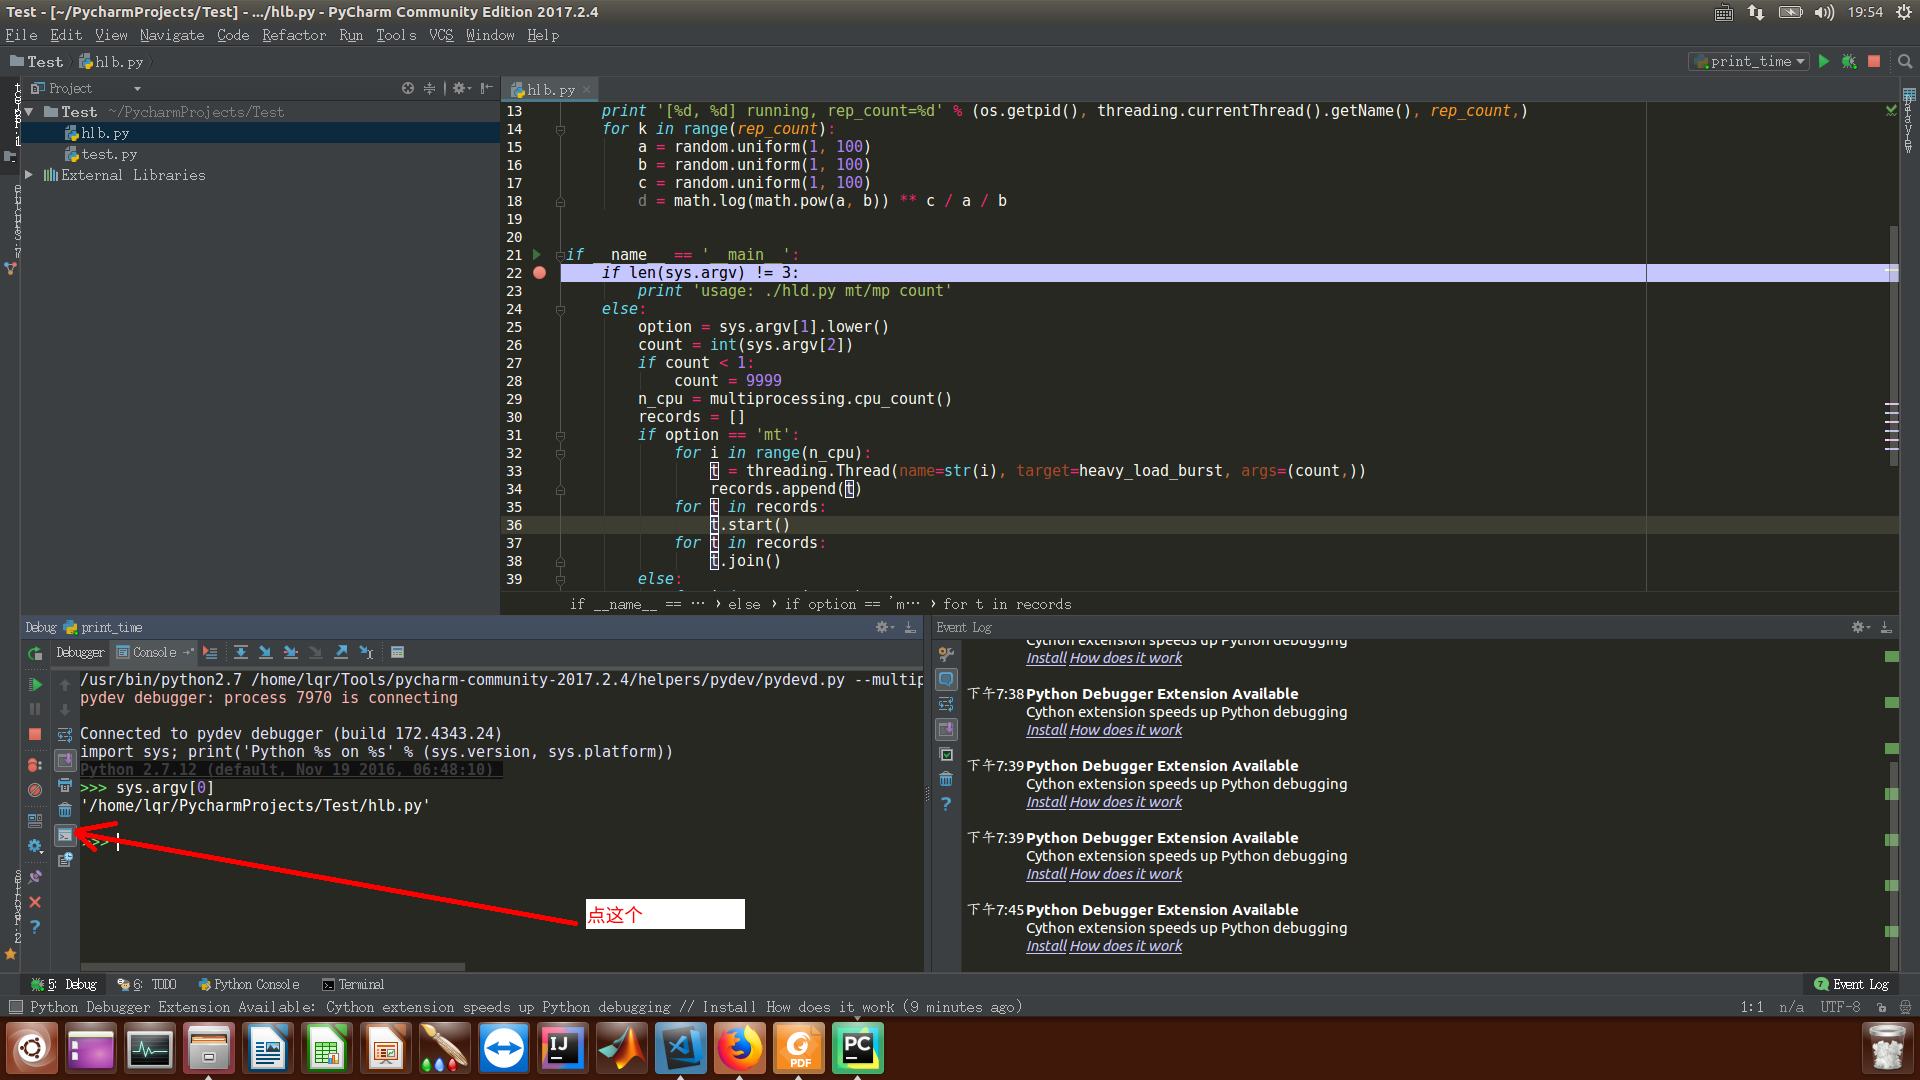Click Run to Cursor debug button
The width and height of the screenshot is (1920, 1080).
click(366, 652)
